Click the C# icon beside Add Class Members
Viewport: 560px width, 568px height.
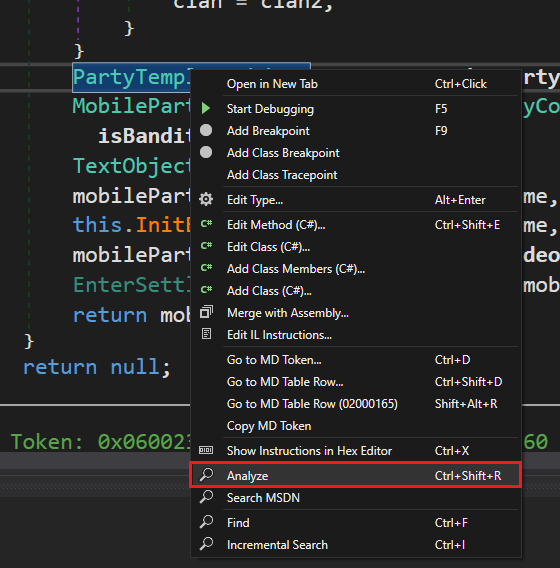[206, 267]
